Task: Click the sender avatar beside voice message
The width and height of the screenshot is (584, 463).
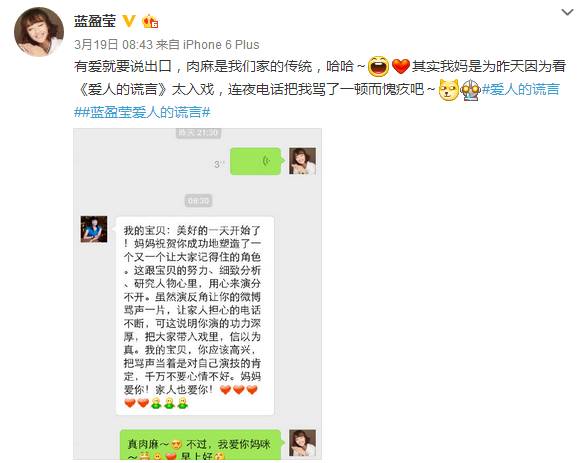Action: coord(302,161)
